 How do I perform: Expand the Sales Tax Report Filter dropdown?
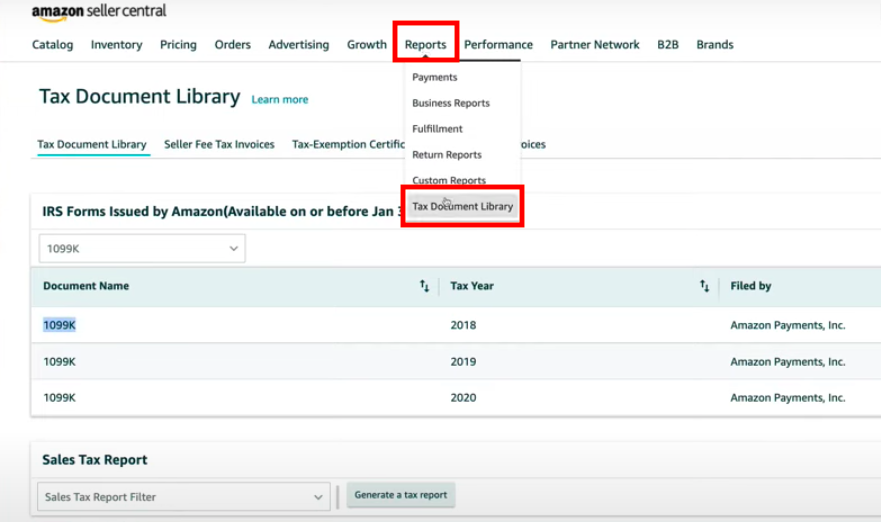[186, 496]
